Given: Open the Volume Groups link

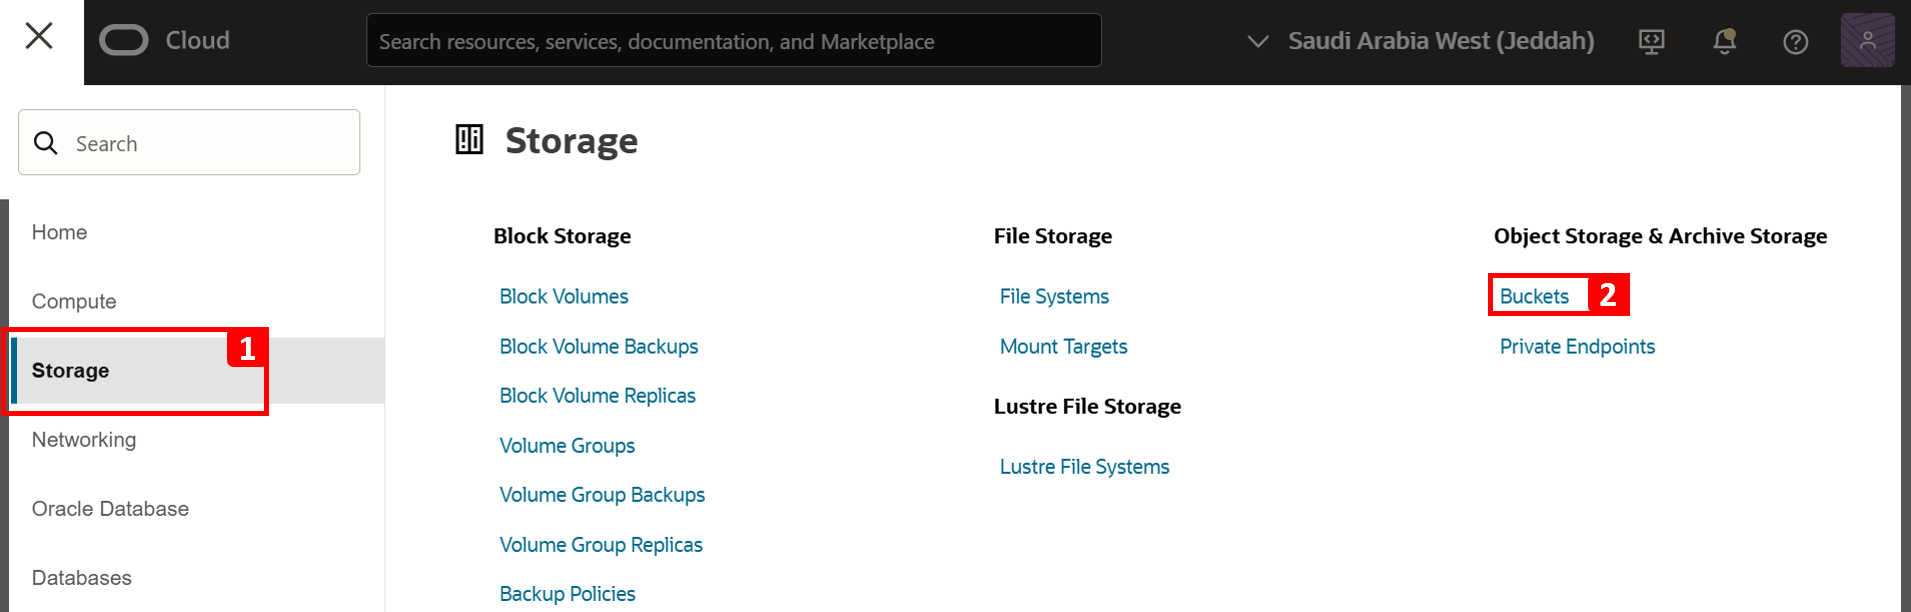Looking at the screenshot, I should click(x=567, y=446).
